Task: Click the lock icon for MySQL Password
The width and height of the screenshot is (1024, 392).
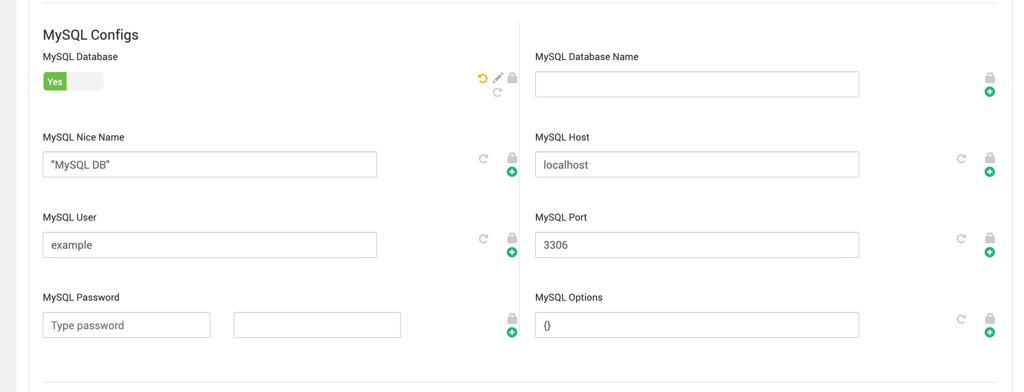Action: click(512, 319)
